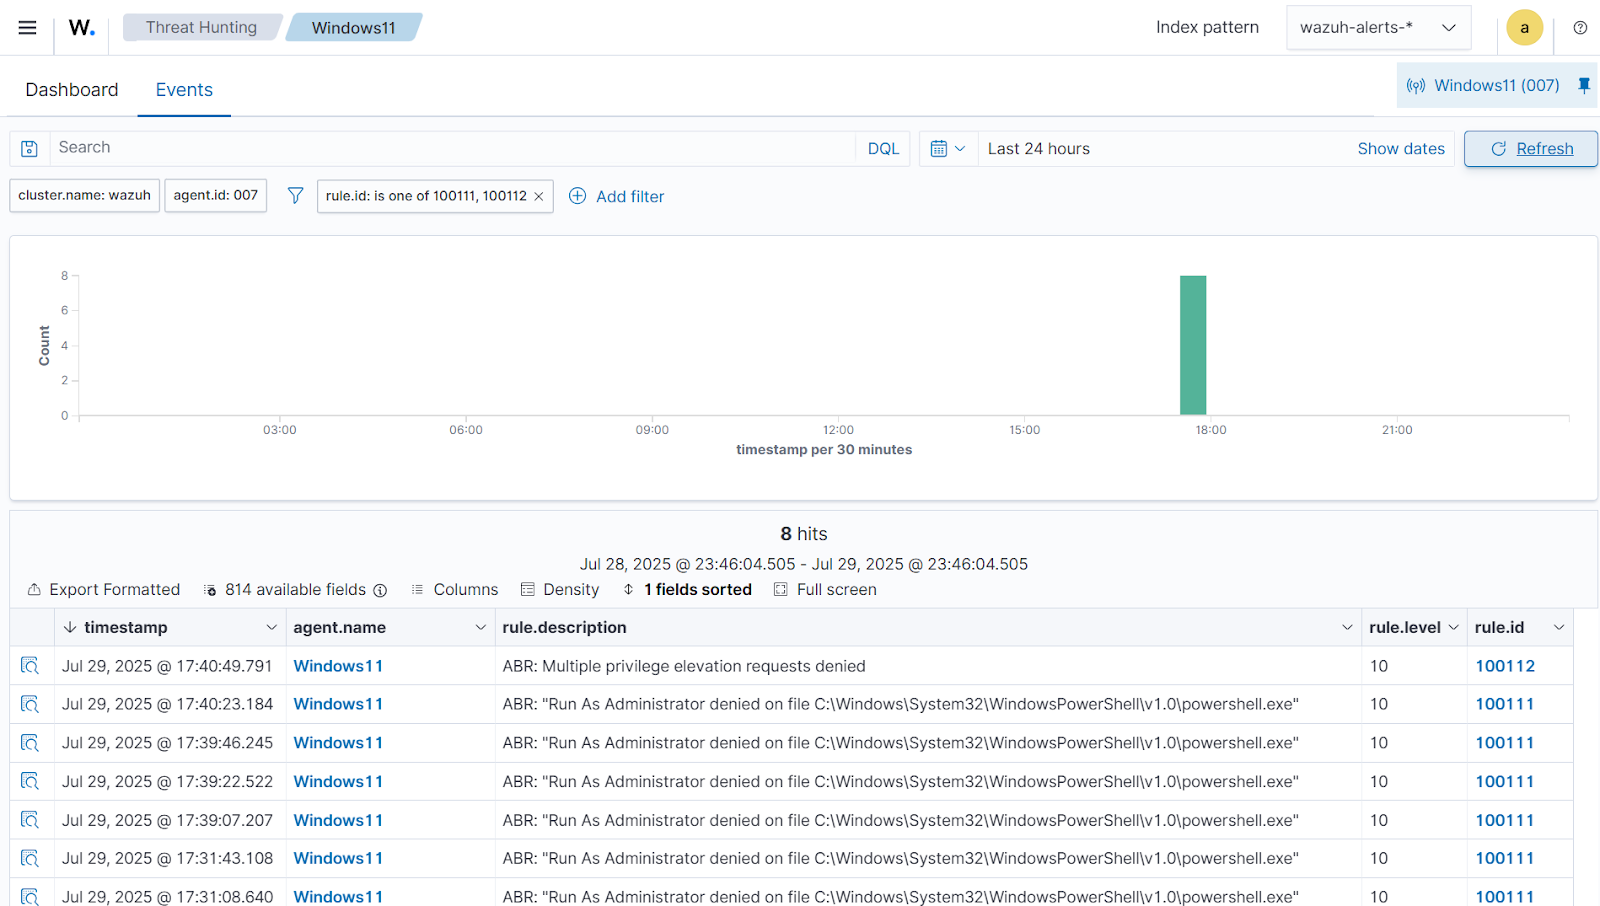Click the Wazuh logo home icon

click(x=82, y=28)
